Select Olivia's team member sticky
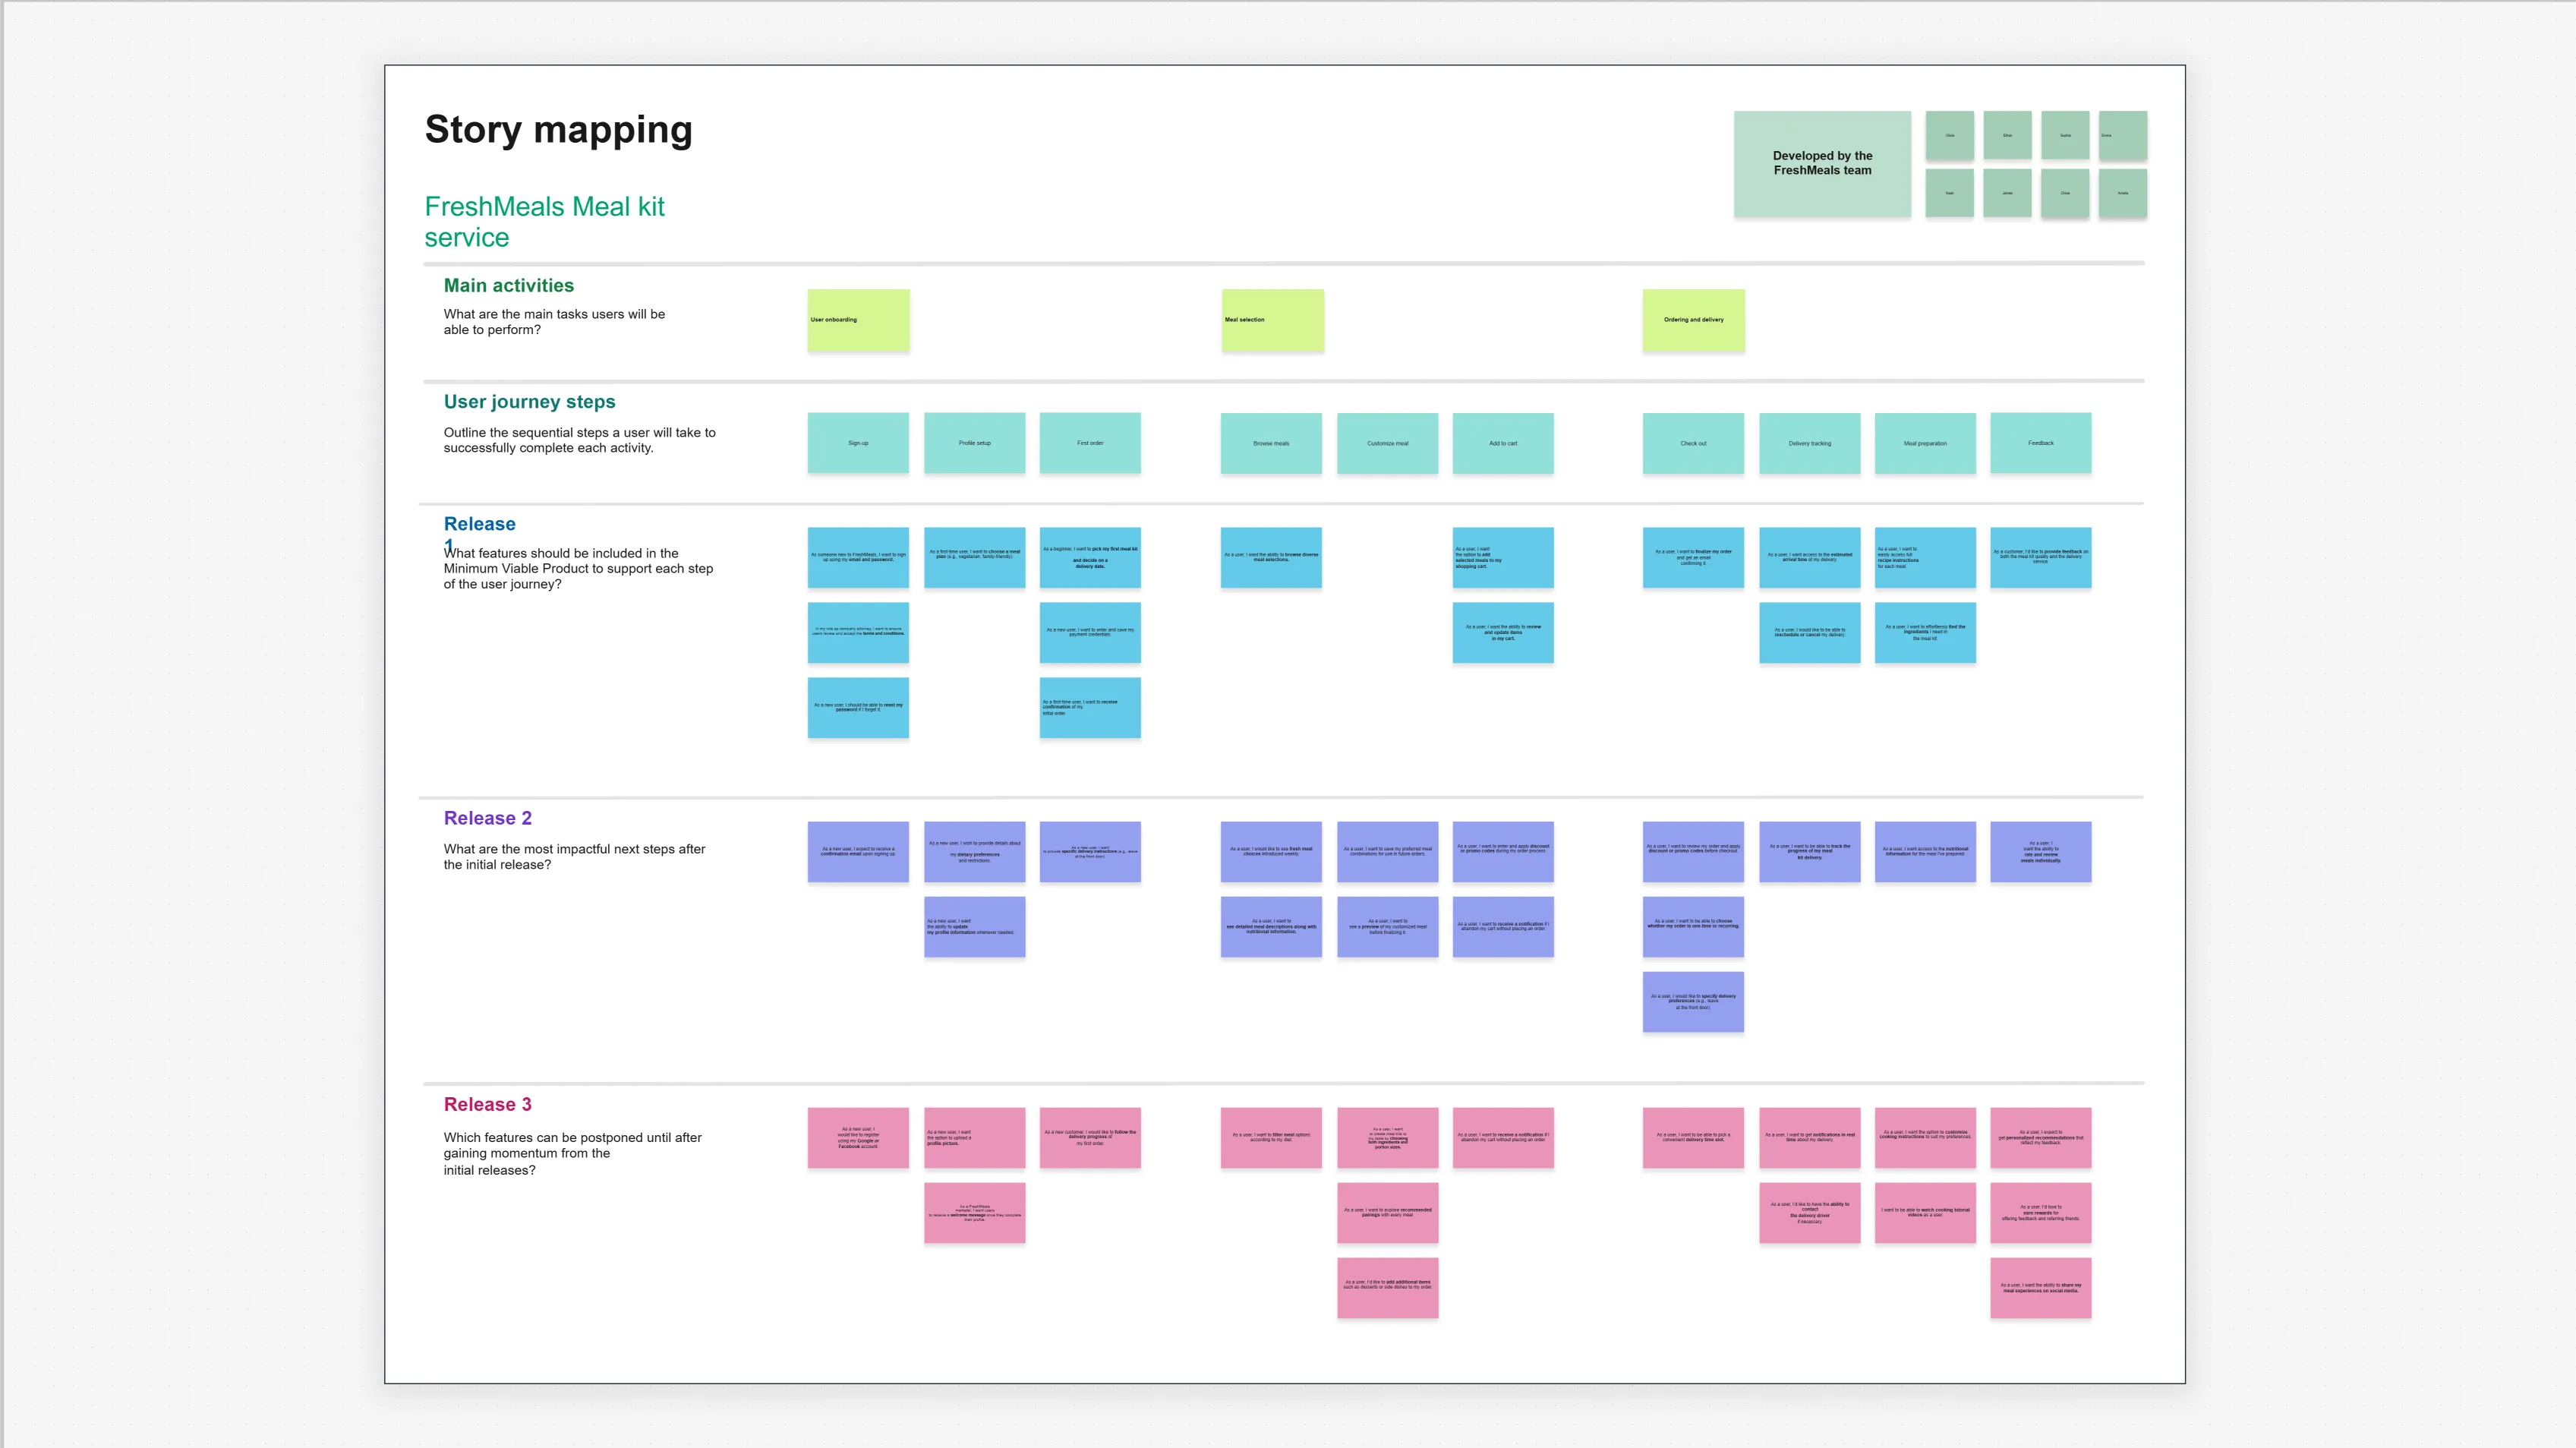Viewport: 2576px width, 1448px height. (x=1950, y=135)
